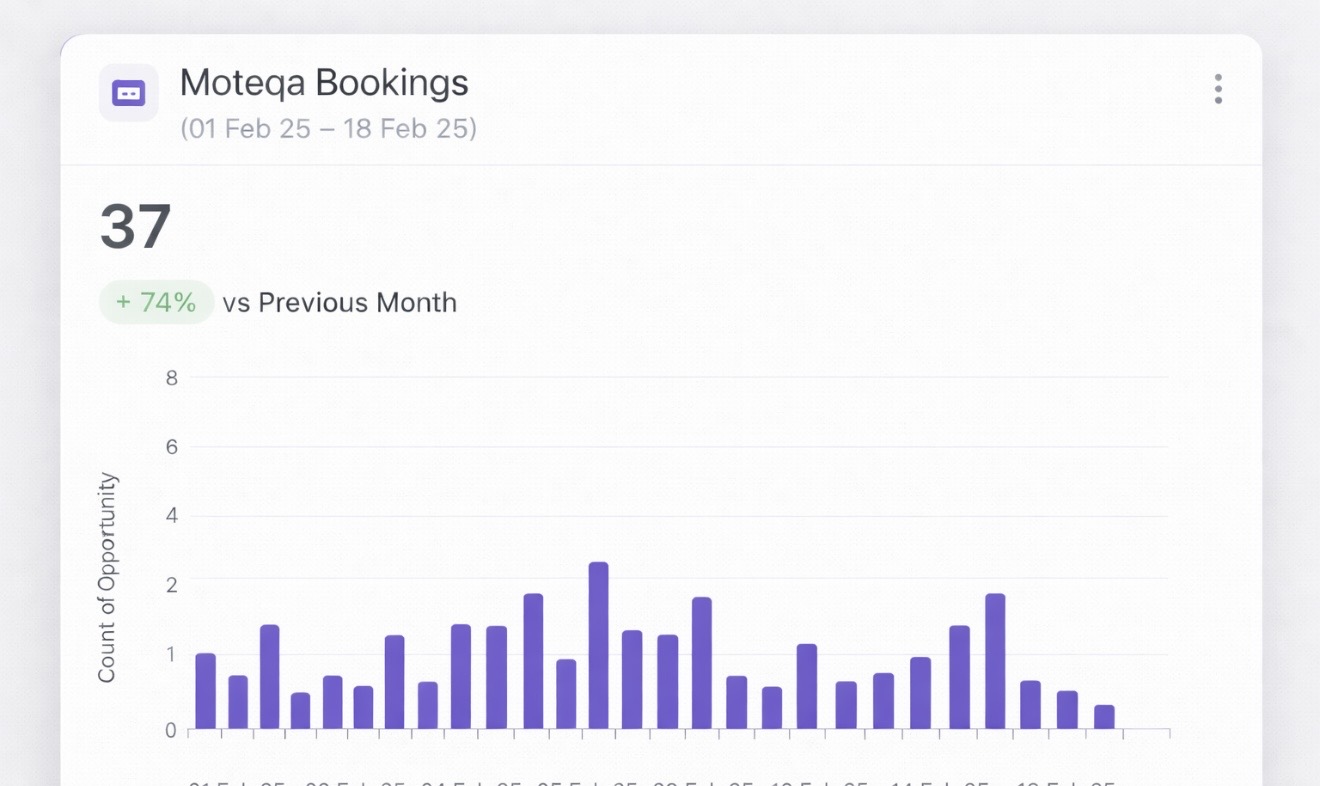This screenshot has height=786, width=1320.
Task: Click the total count 37
Action: pos(136,227)
